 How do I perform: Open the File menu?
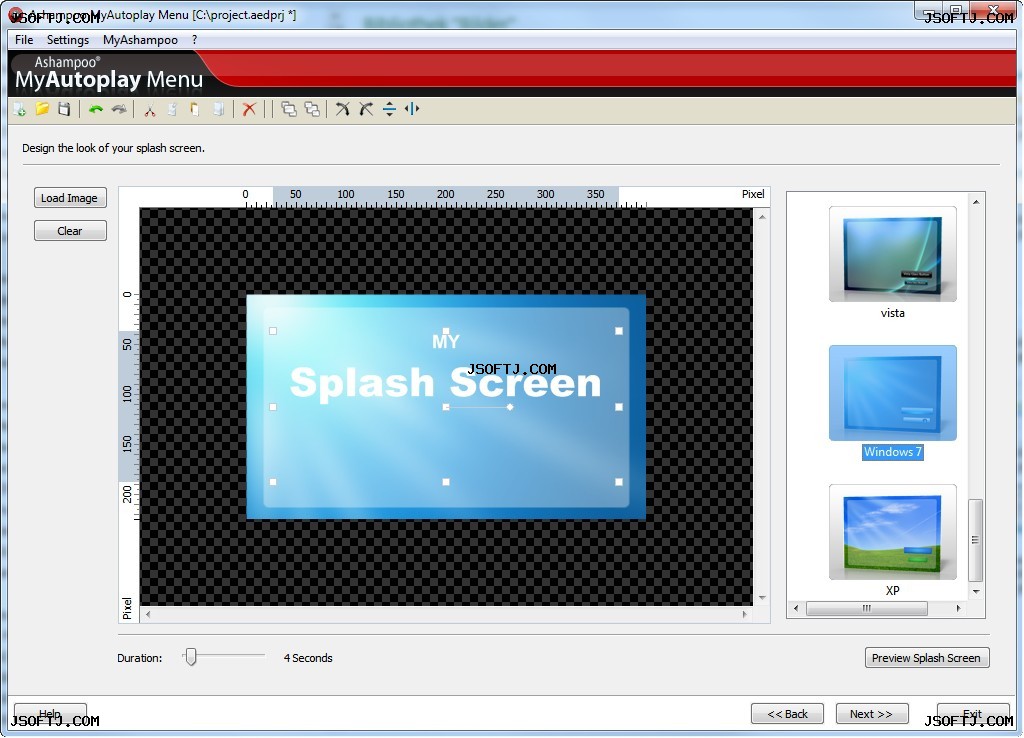pos(24,40)
